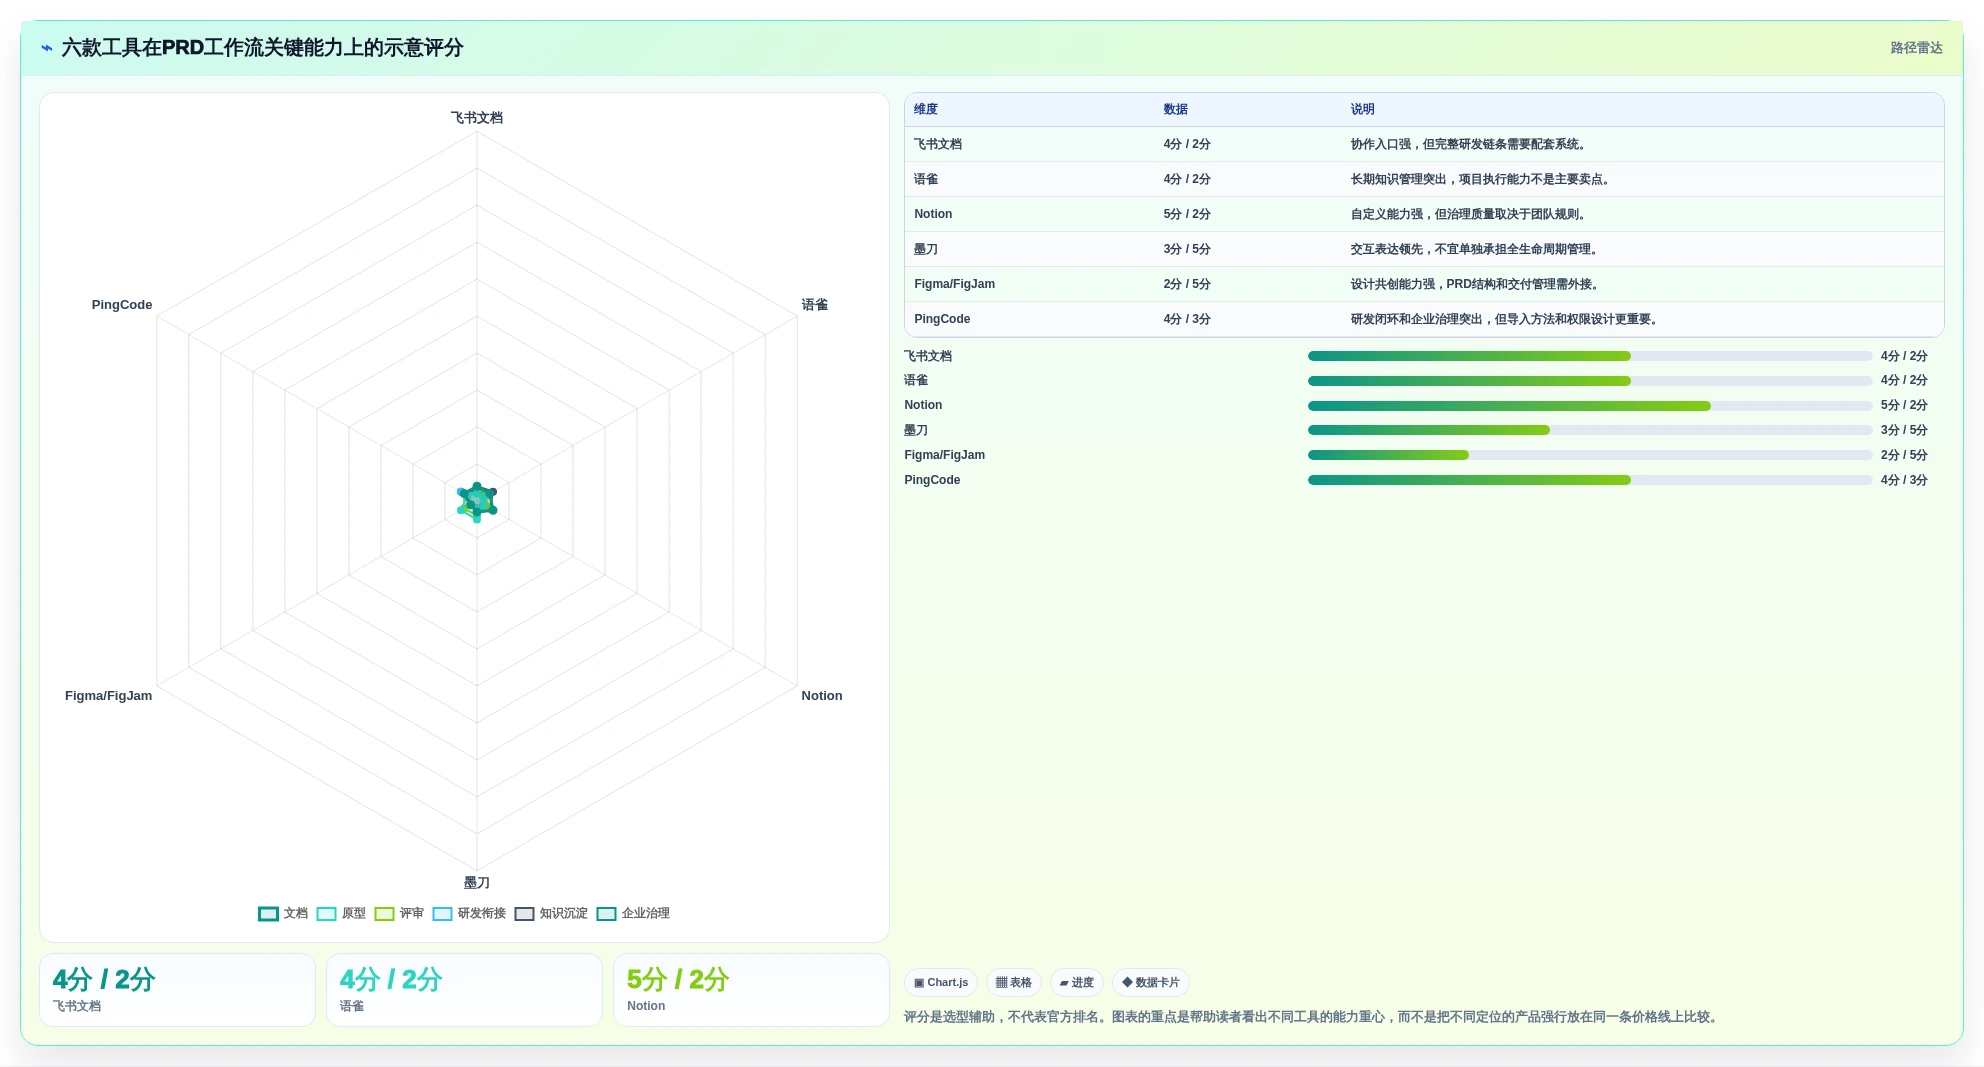Click the 飞书文档 progress bar
Viewport: 1984px width, 1067px height.
tap(1590, 356)
